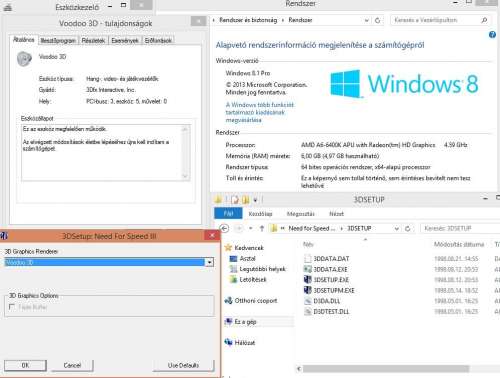Sort files by Név column
This screenshot has height=378, width=500.
pyautogui.click(x=308, y=244)
